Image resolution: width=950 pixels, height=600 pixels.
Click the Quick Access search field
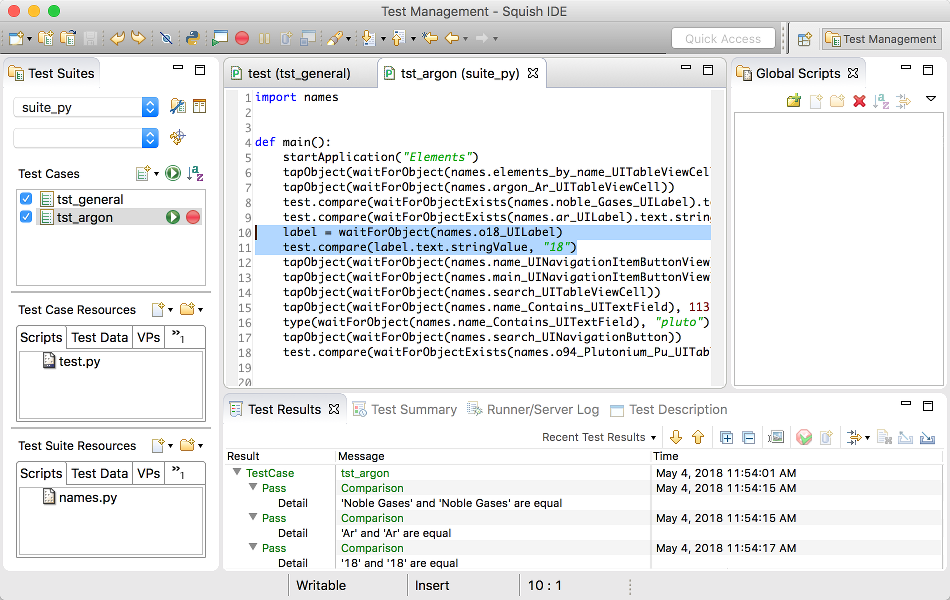point(723,39)
